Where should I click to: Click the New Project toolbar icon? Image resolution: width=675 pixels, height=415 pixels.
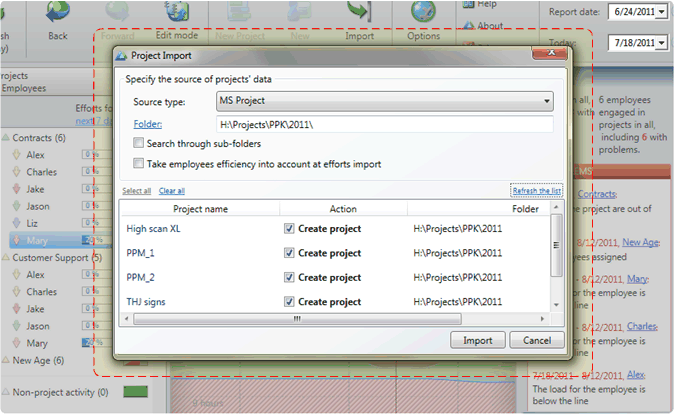[x=240, y=12]
